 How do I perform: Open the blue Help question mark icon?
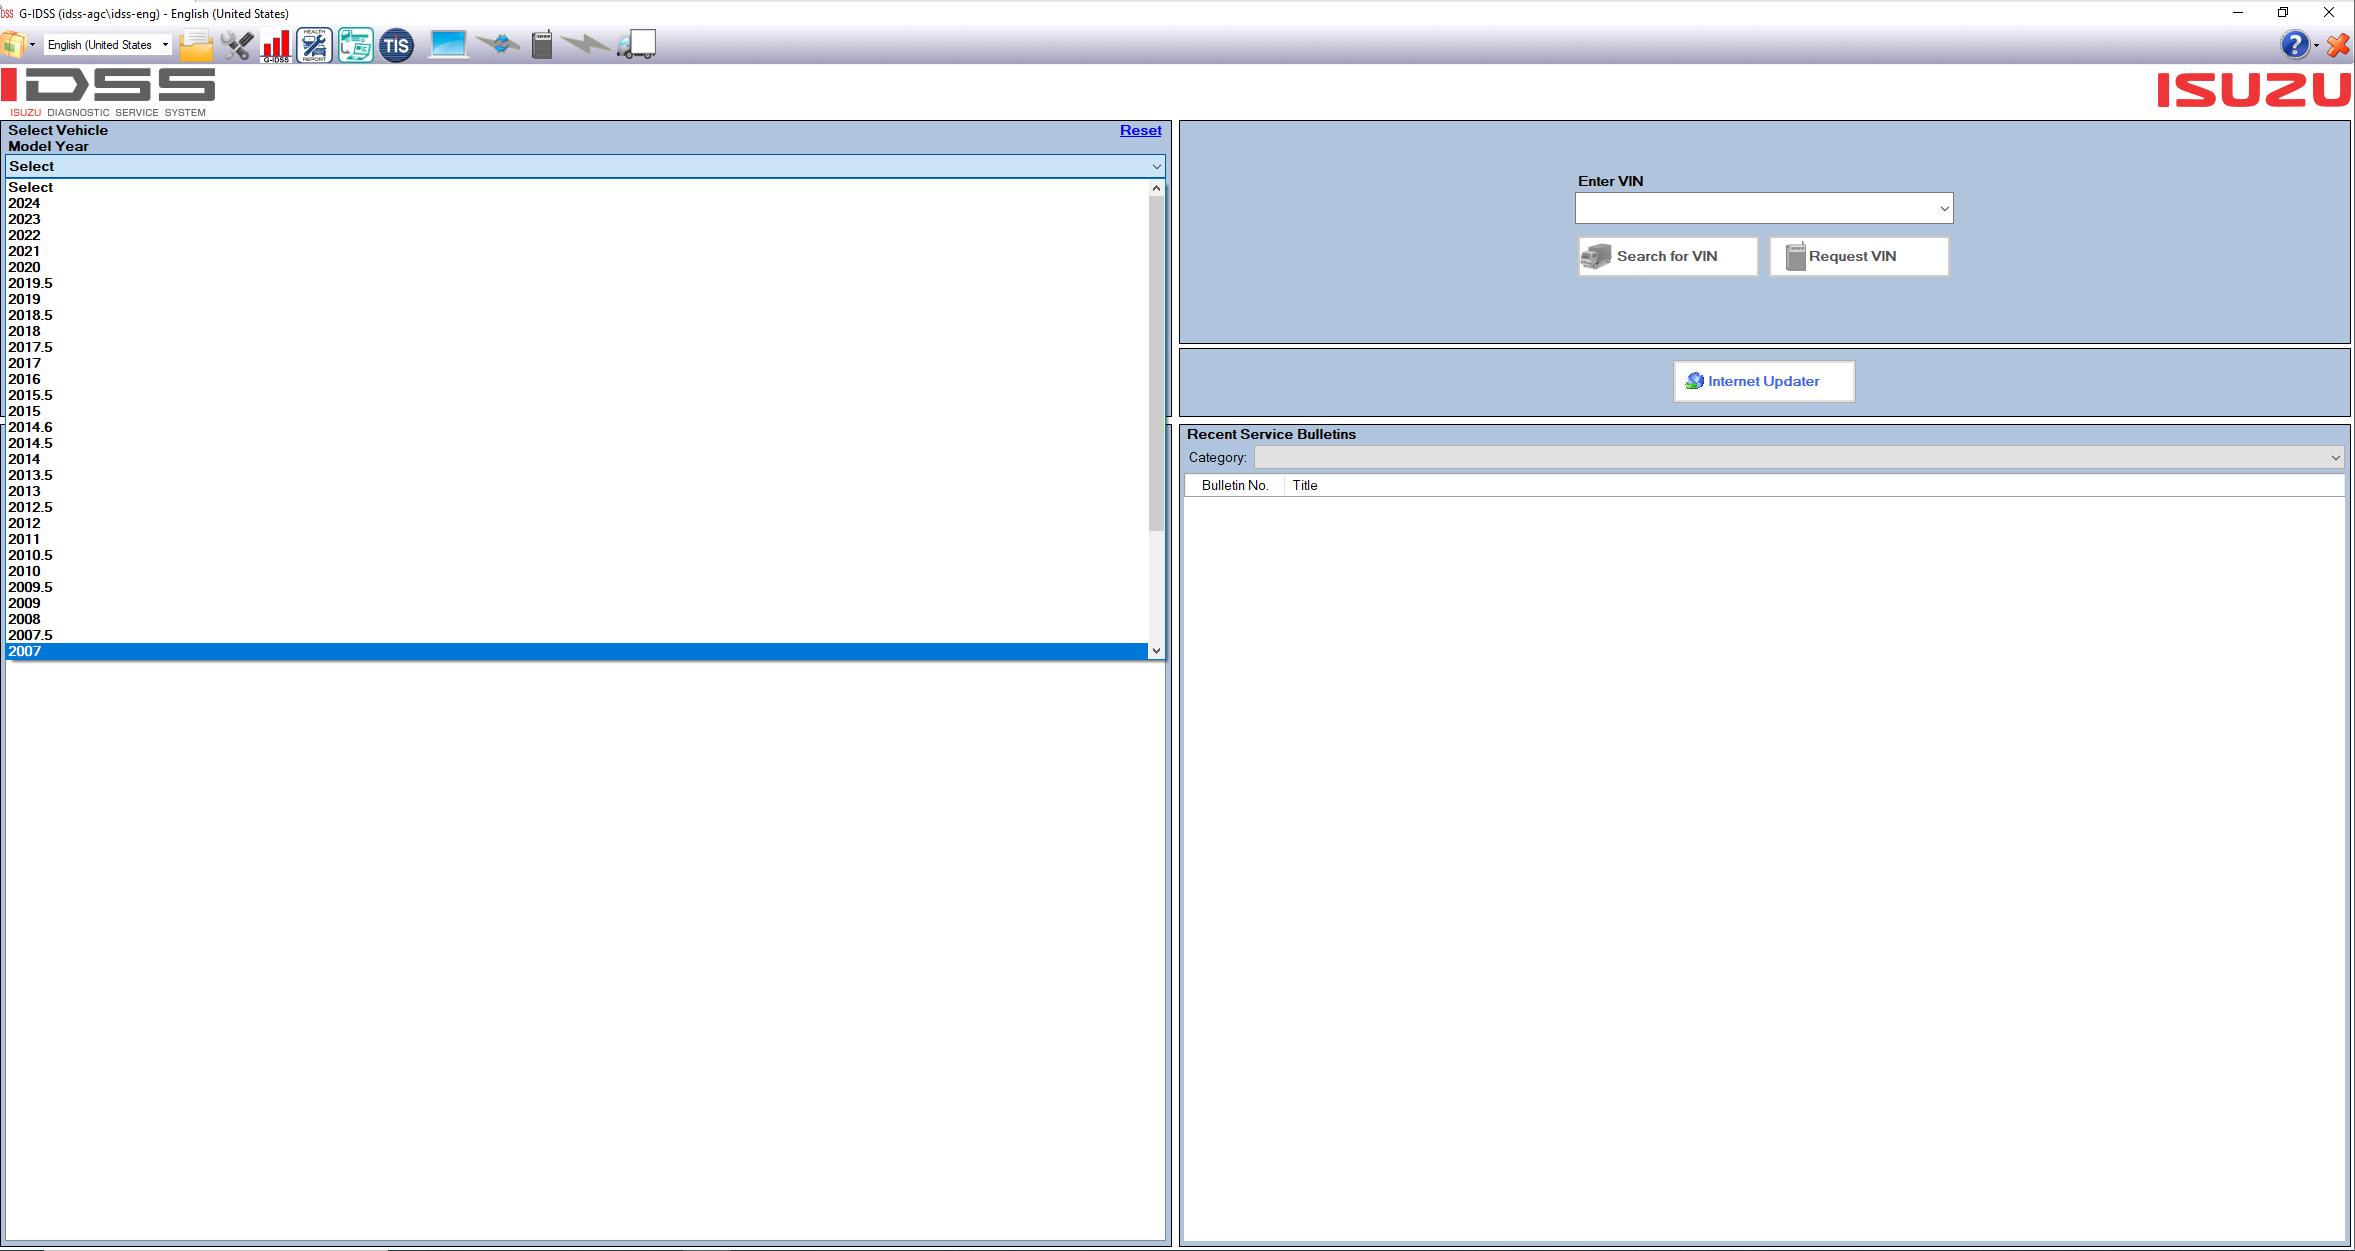point(2293,45)
